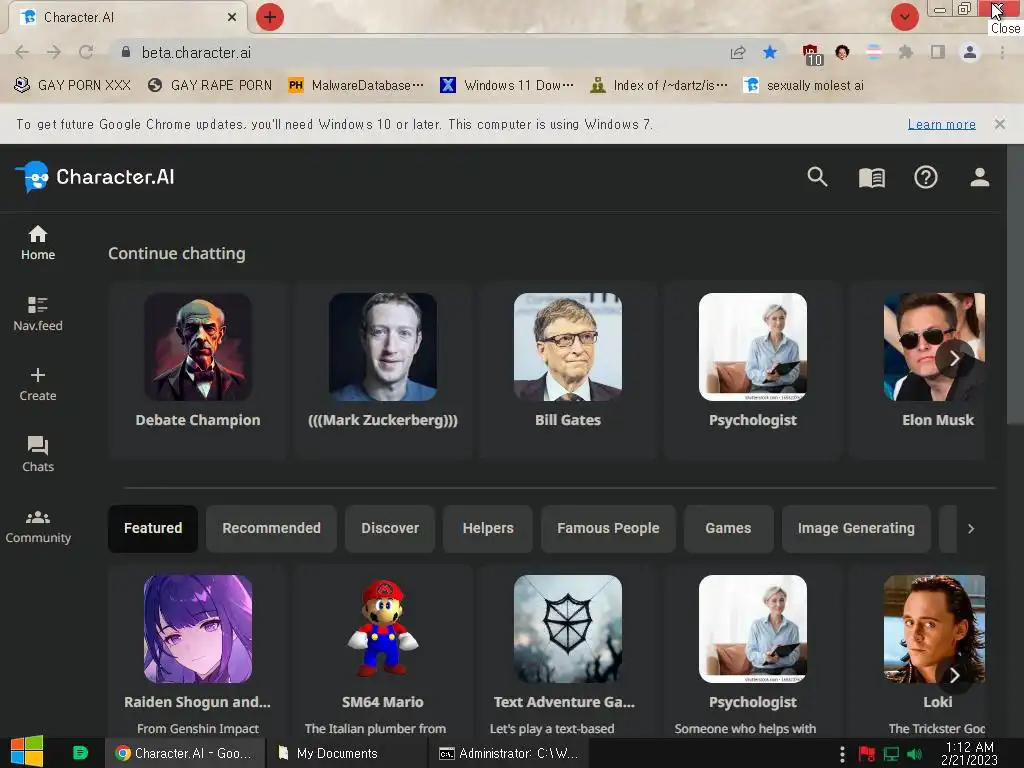Open the (((Mark Zuckerberg))) chat card
The height and width of the screenshot is (768, 1024).
click(x=383, y=370)
